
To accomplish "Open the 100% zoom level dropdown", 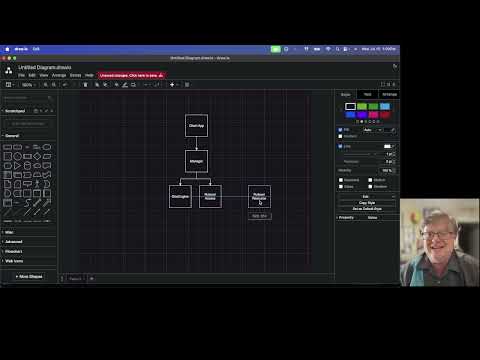I will tap(29, 85).
